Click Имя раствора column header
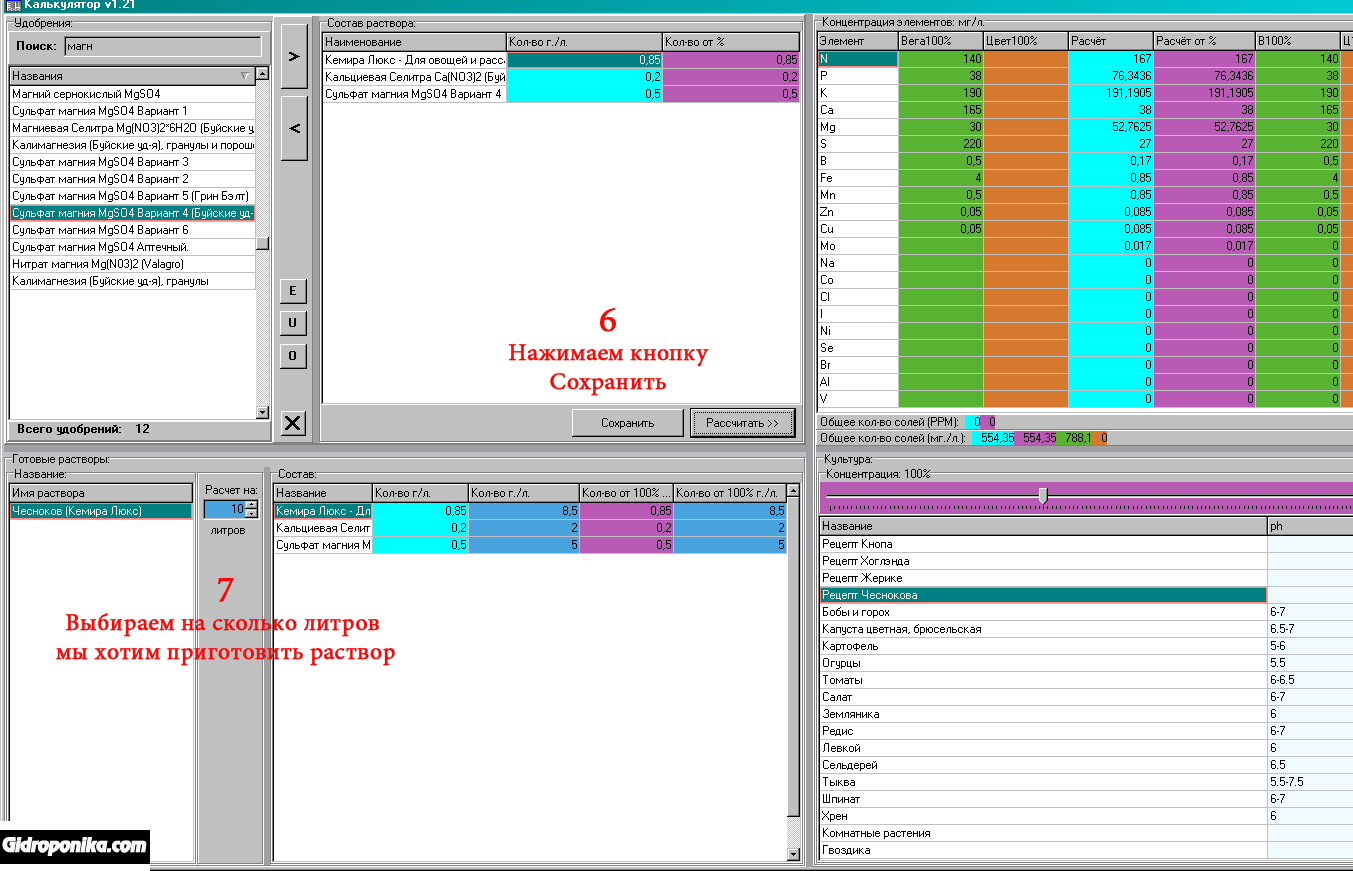The image size is (1353, 871). click(101, 493)
